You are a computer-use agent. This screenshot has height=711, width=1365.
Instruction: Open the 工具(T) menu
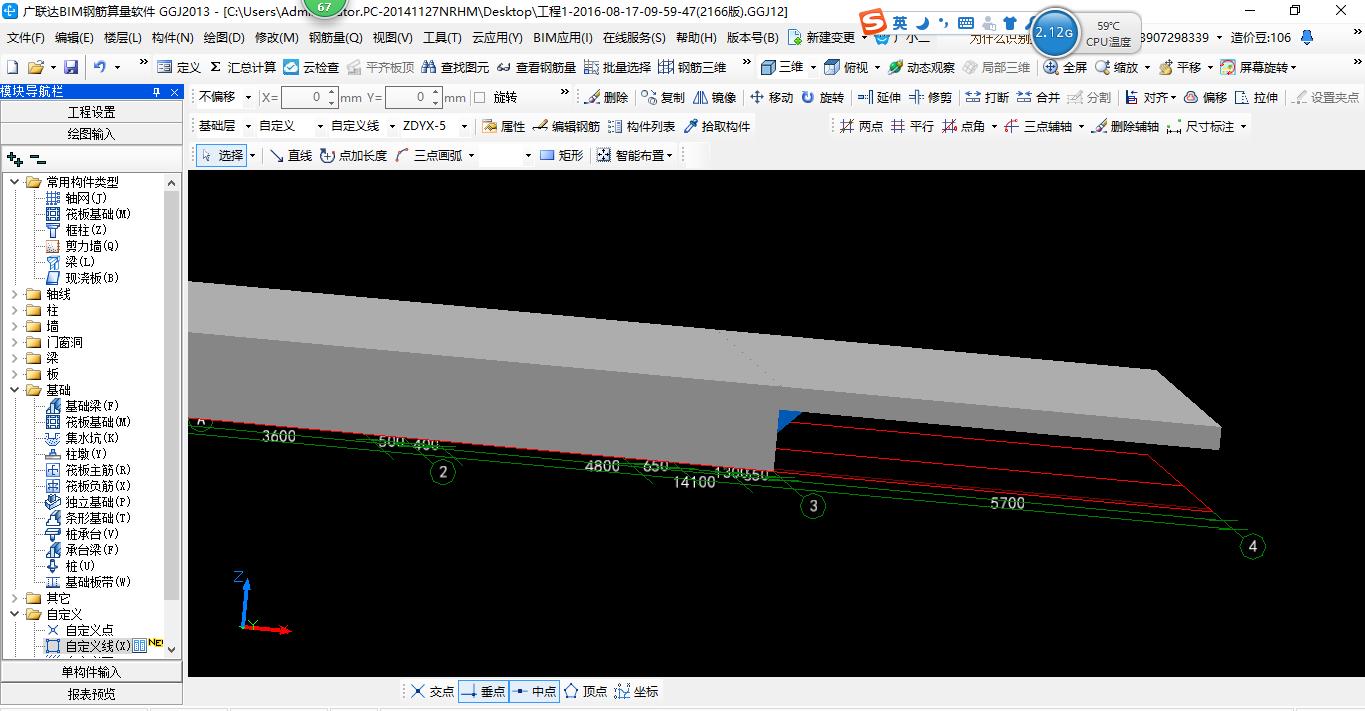pyautogui.click(x=442, y=37)
